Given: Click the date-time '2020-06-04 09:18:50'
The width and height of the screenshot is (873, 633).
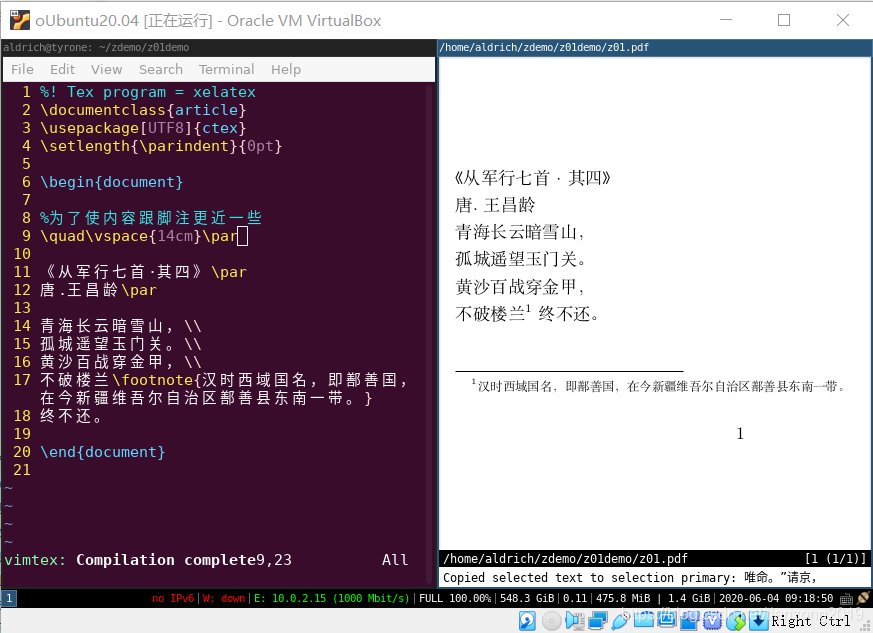Looking at the screenshot, I should pos(776,598).
